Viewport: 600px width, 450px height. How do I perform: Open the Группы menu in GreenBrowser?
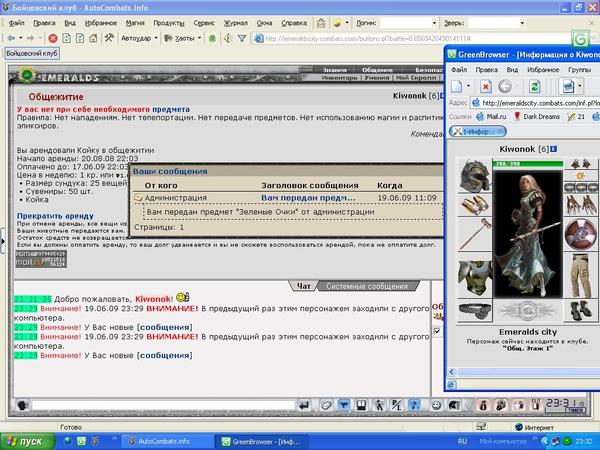[x=579, y=70]
